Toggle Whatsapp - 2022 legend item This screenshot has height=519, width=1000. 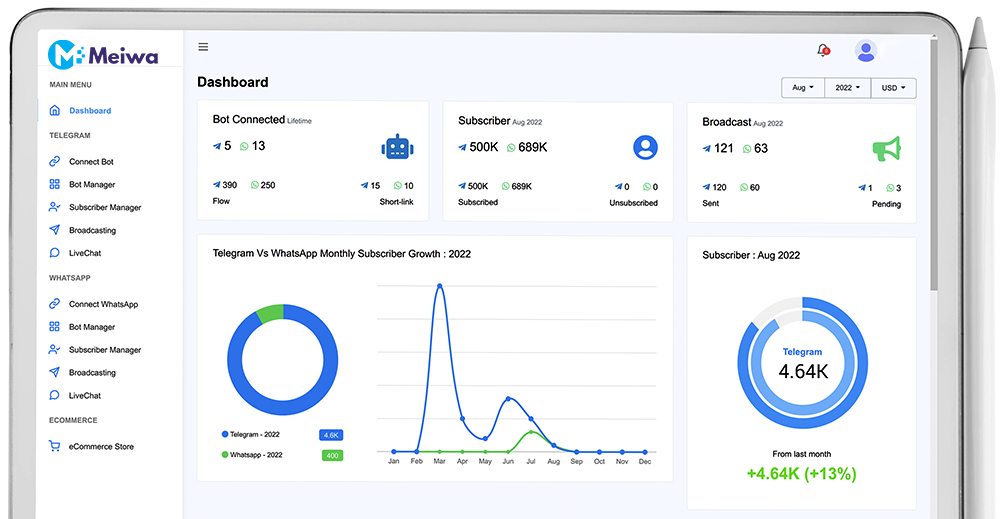click(252, 455)
